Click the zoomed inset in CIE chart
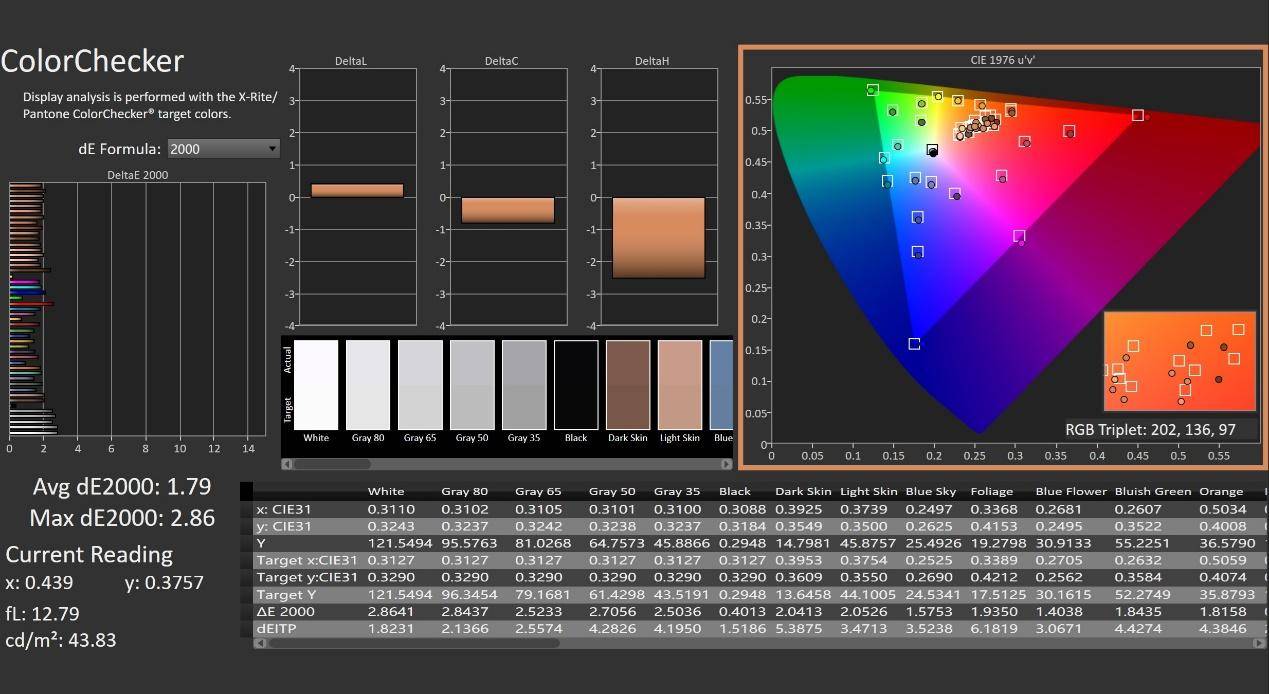This screenshot has height=694, width=1269. (1179, 361)
